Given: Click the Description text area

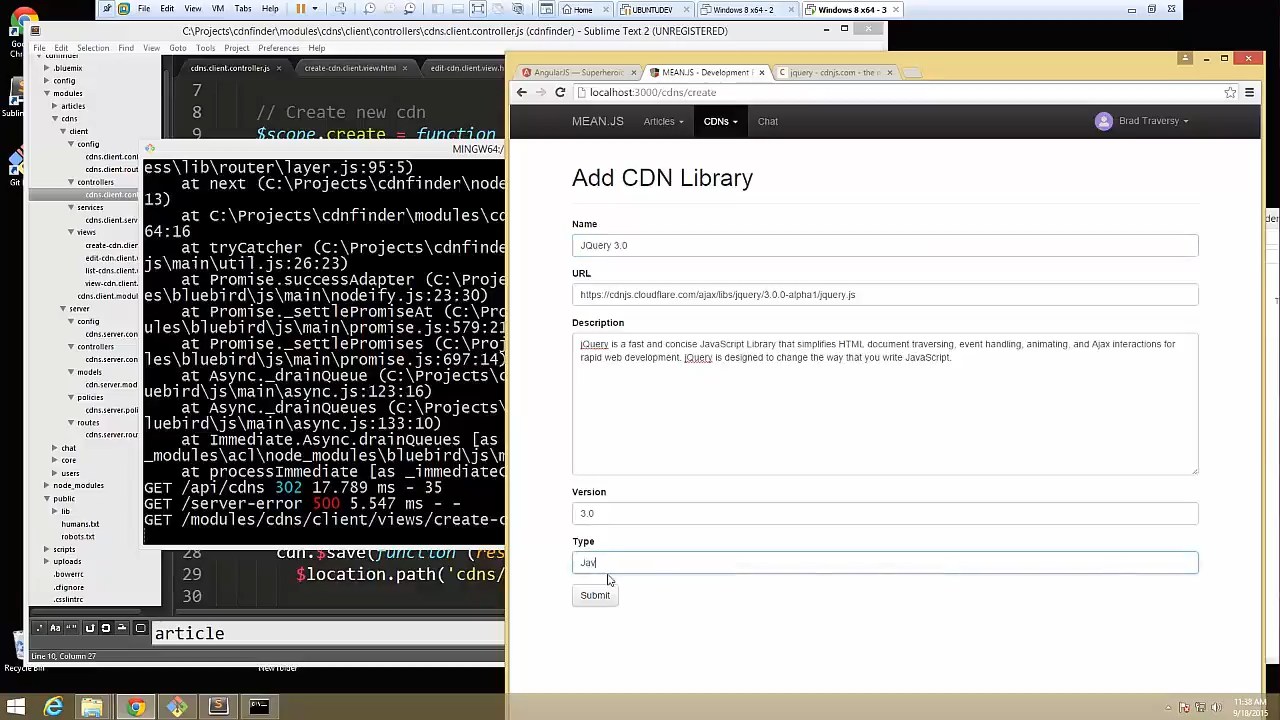Looking at the screenshot, I should 885,404.
